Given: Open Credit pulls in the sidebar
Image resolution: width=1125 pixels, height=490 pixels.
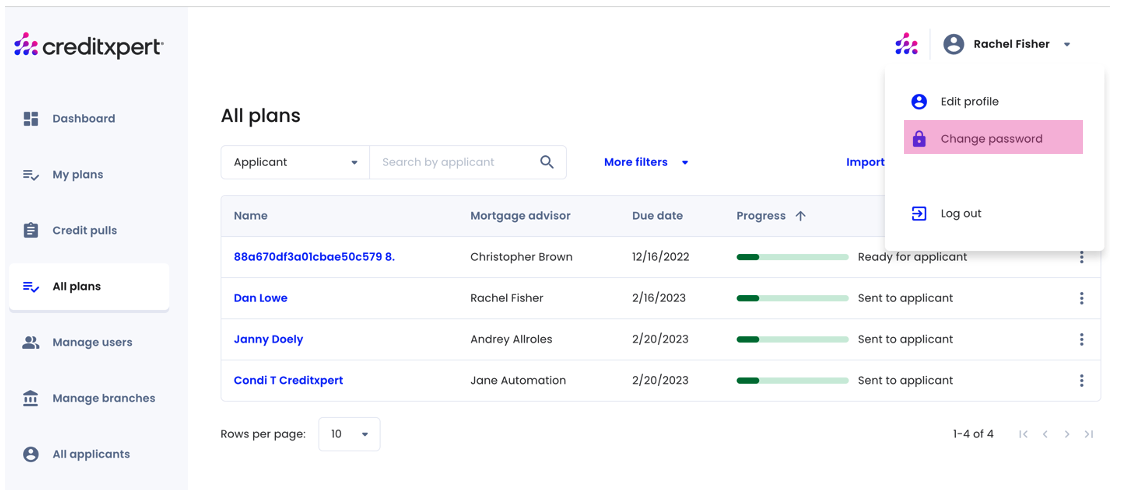Looking at the screenshot, I should coord(89,230).
